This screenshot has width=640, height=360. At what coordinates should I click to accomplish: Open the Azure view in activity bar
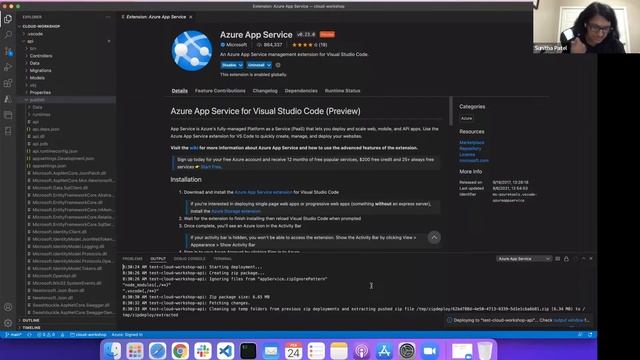point(8,99)
